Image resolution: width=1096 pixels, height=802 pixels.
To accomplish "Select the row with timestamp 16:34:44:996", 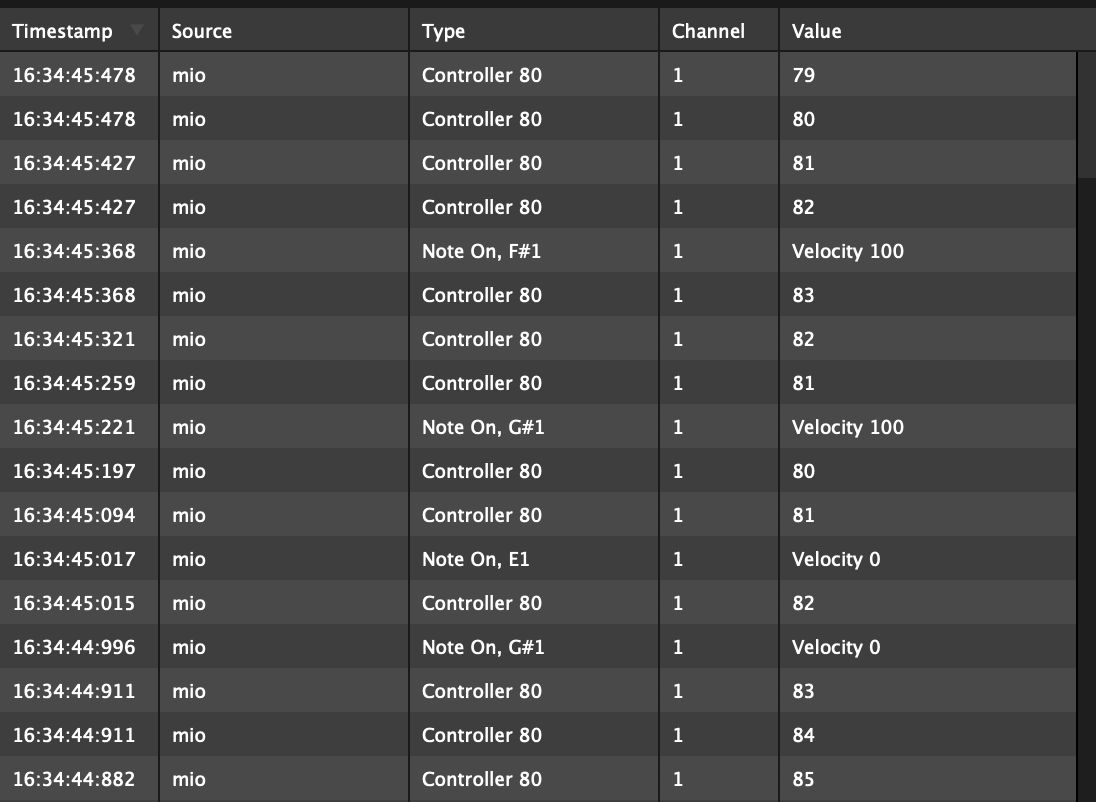I will [74, 647].
